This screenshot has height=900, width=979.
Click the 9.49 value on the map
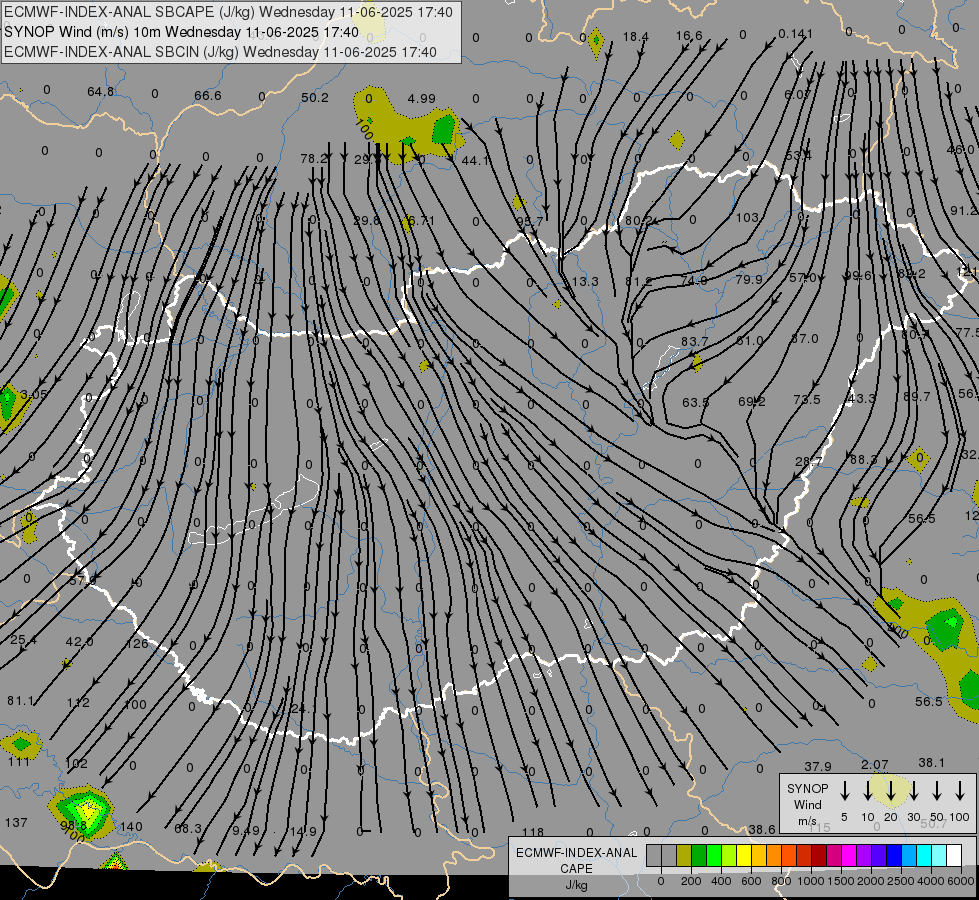click(x=245, y=831)
